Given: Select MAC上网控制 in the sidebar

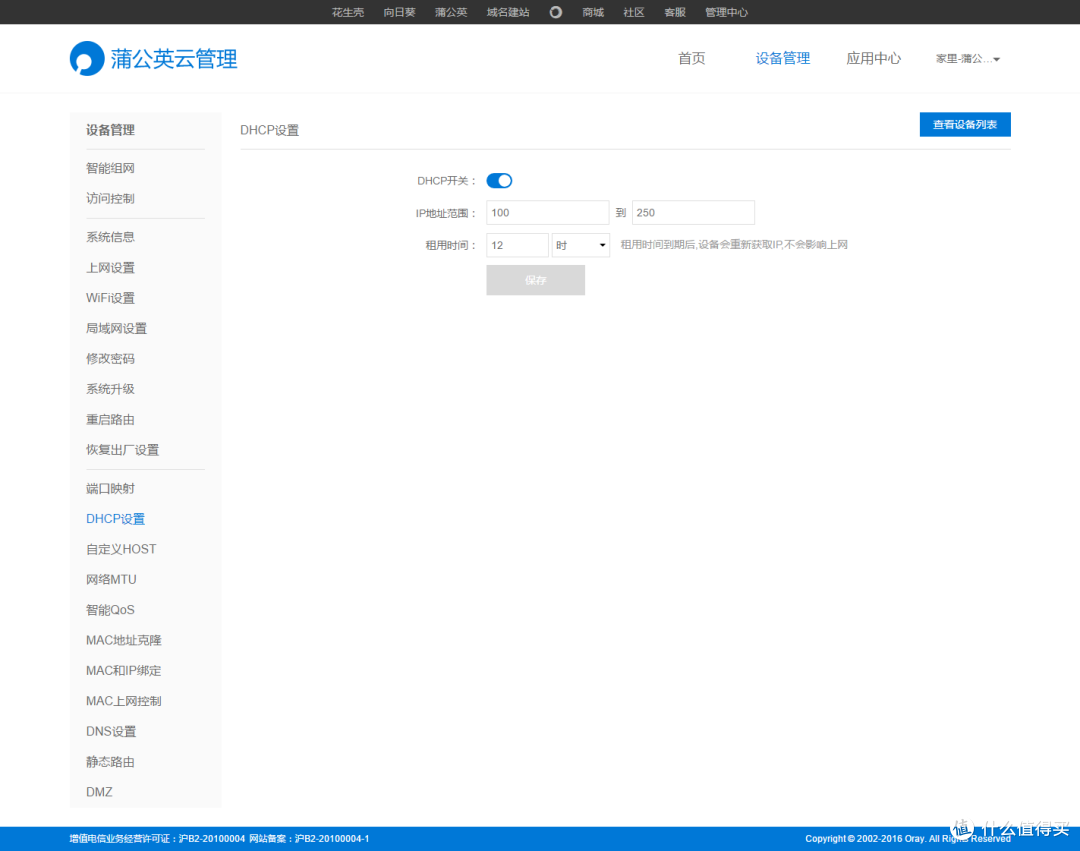Looking at the screenshot, I should coord(123,701).
